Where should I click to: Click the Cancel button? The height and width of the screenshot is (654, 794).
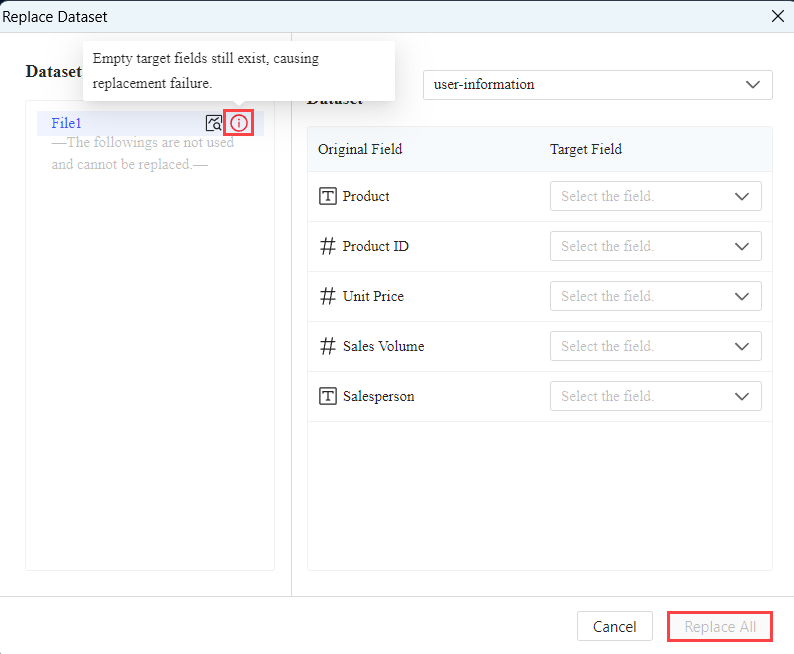click(x=614, y=627)
